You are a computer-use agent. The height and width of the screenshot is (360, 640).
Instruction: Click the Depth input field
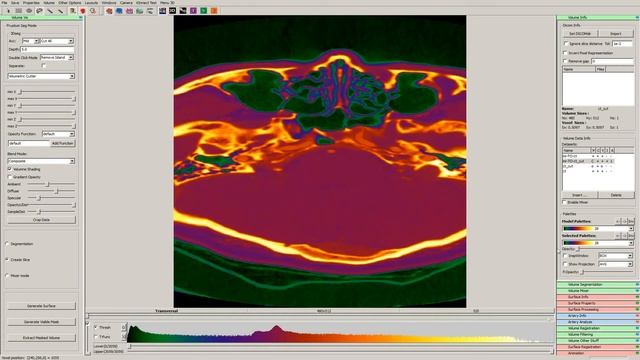[47, 49]
